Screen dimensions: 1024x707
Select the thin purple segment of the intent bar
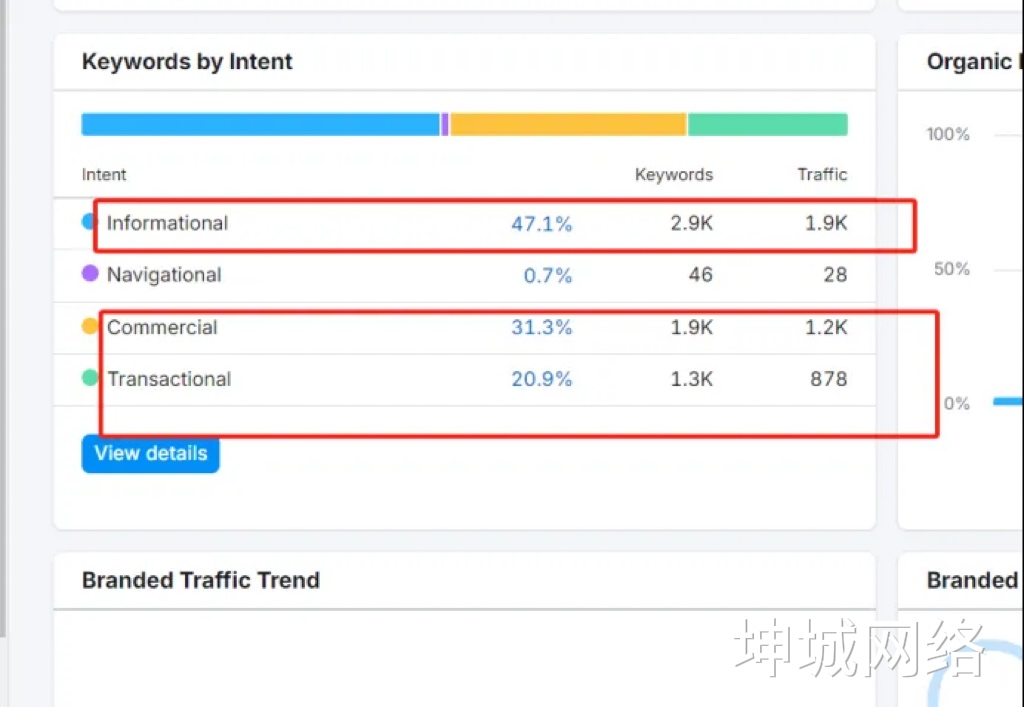(445, 124)
